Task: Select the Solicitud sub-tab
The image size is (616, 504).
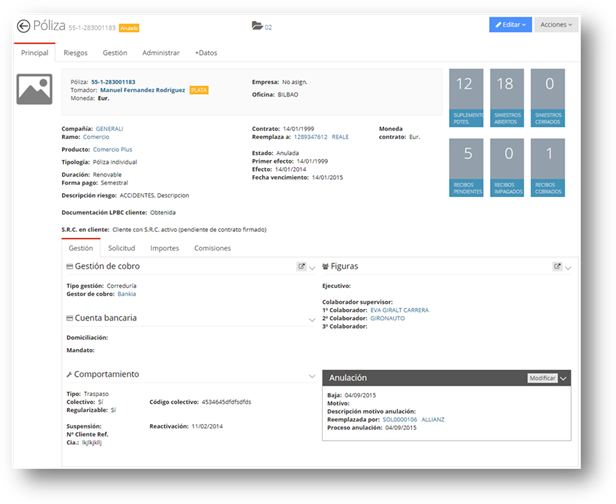Action: 121,248
